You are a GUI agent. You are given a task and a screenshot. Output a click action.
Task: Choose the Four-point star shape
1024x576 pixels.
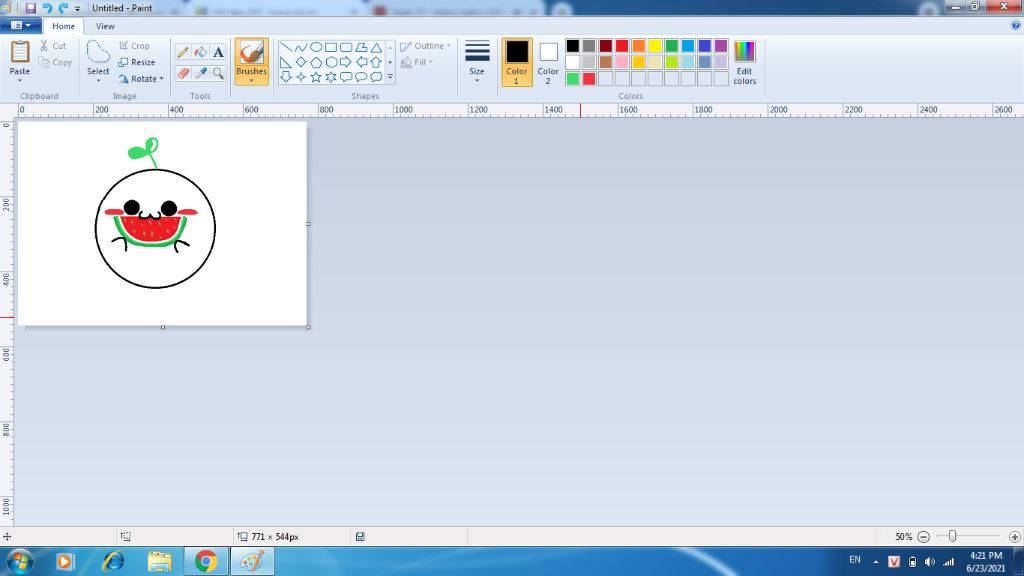301,77
